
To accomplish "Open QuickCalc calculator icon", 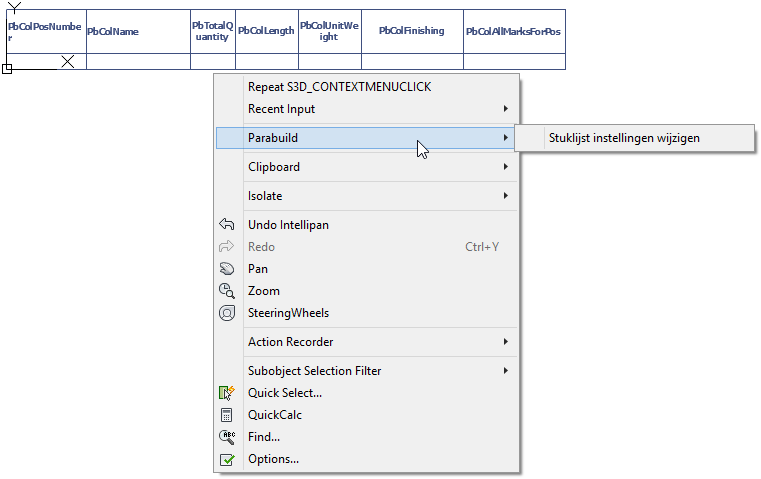I will [227, 415].
